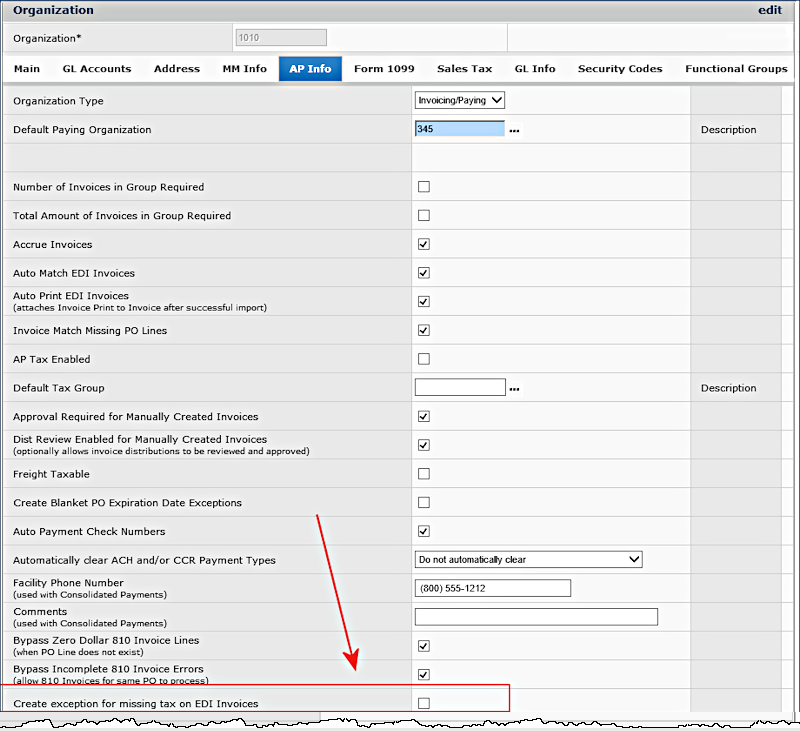Open the Organization Type dropdown
This screenshot has height=731, width=800.
click(460, 100)
